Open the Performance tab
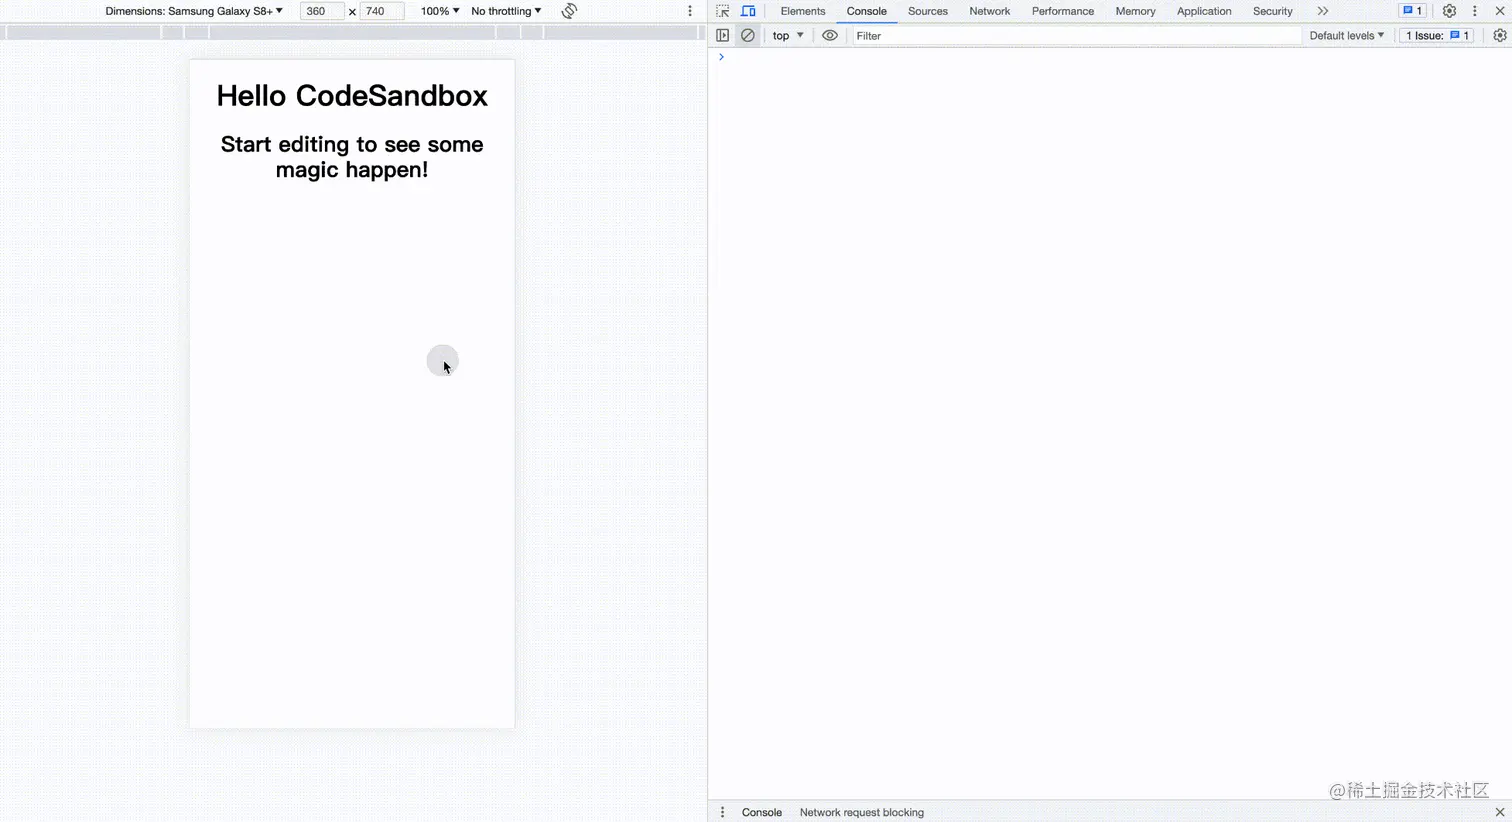Viewport: 1512px width, 822px height. point(1062,11)
